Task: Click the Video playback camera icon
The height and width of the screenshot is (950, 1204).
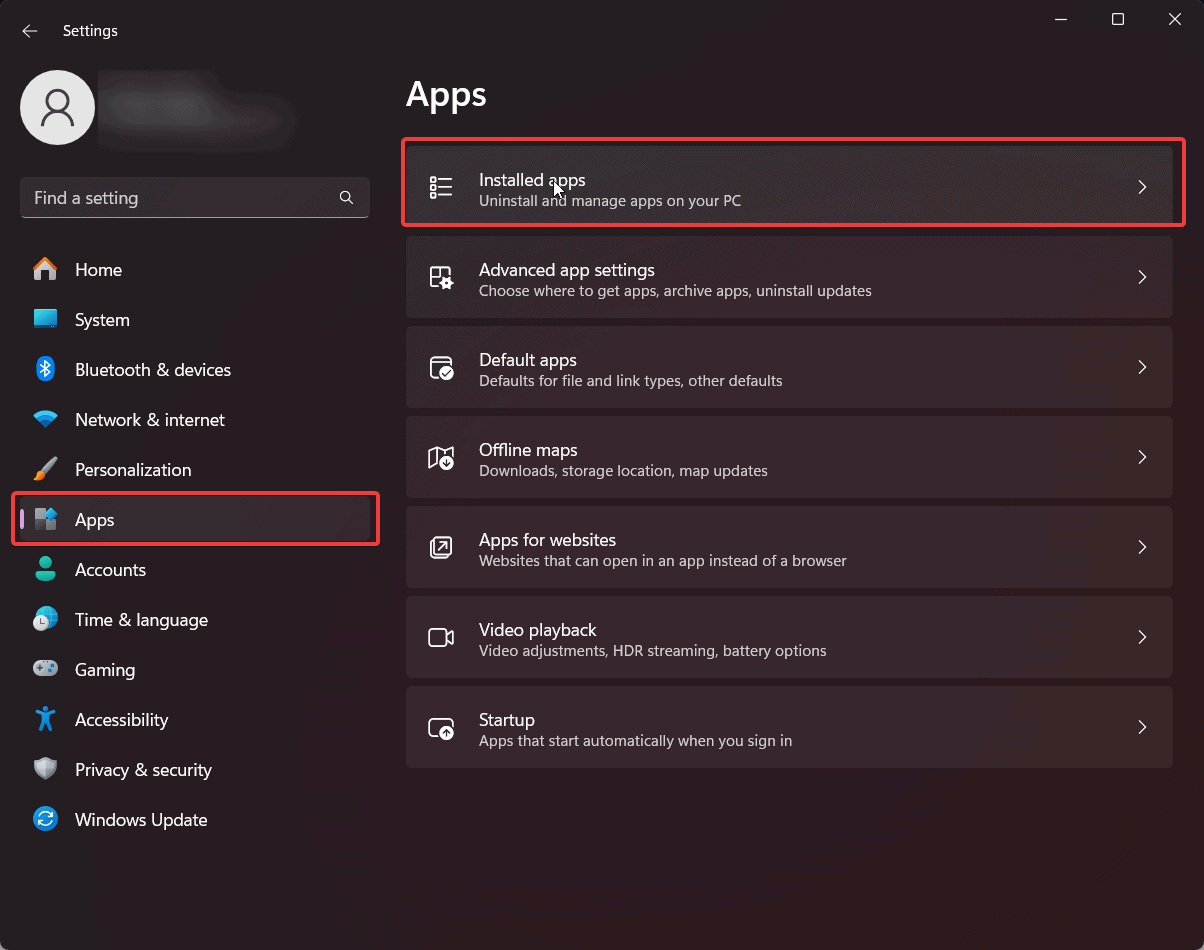Action: pos(440,637)
